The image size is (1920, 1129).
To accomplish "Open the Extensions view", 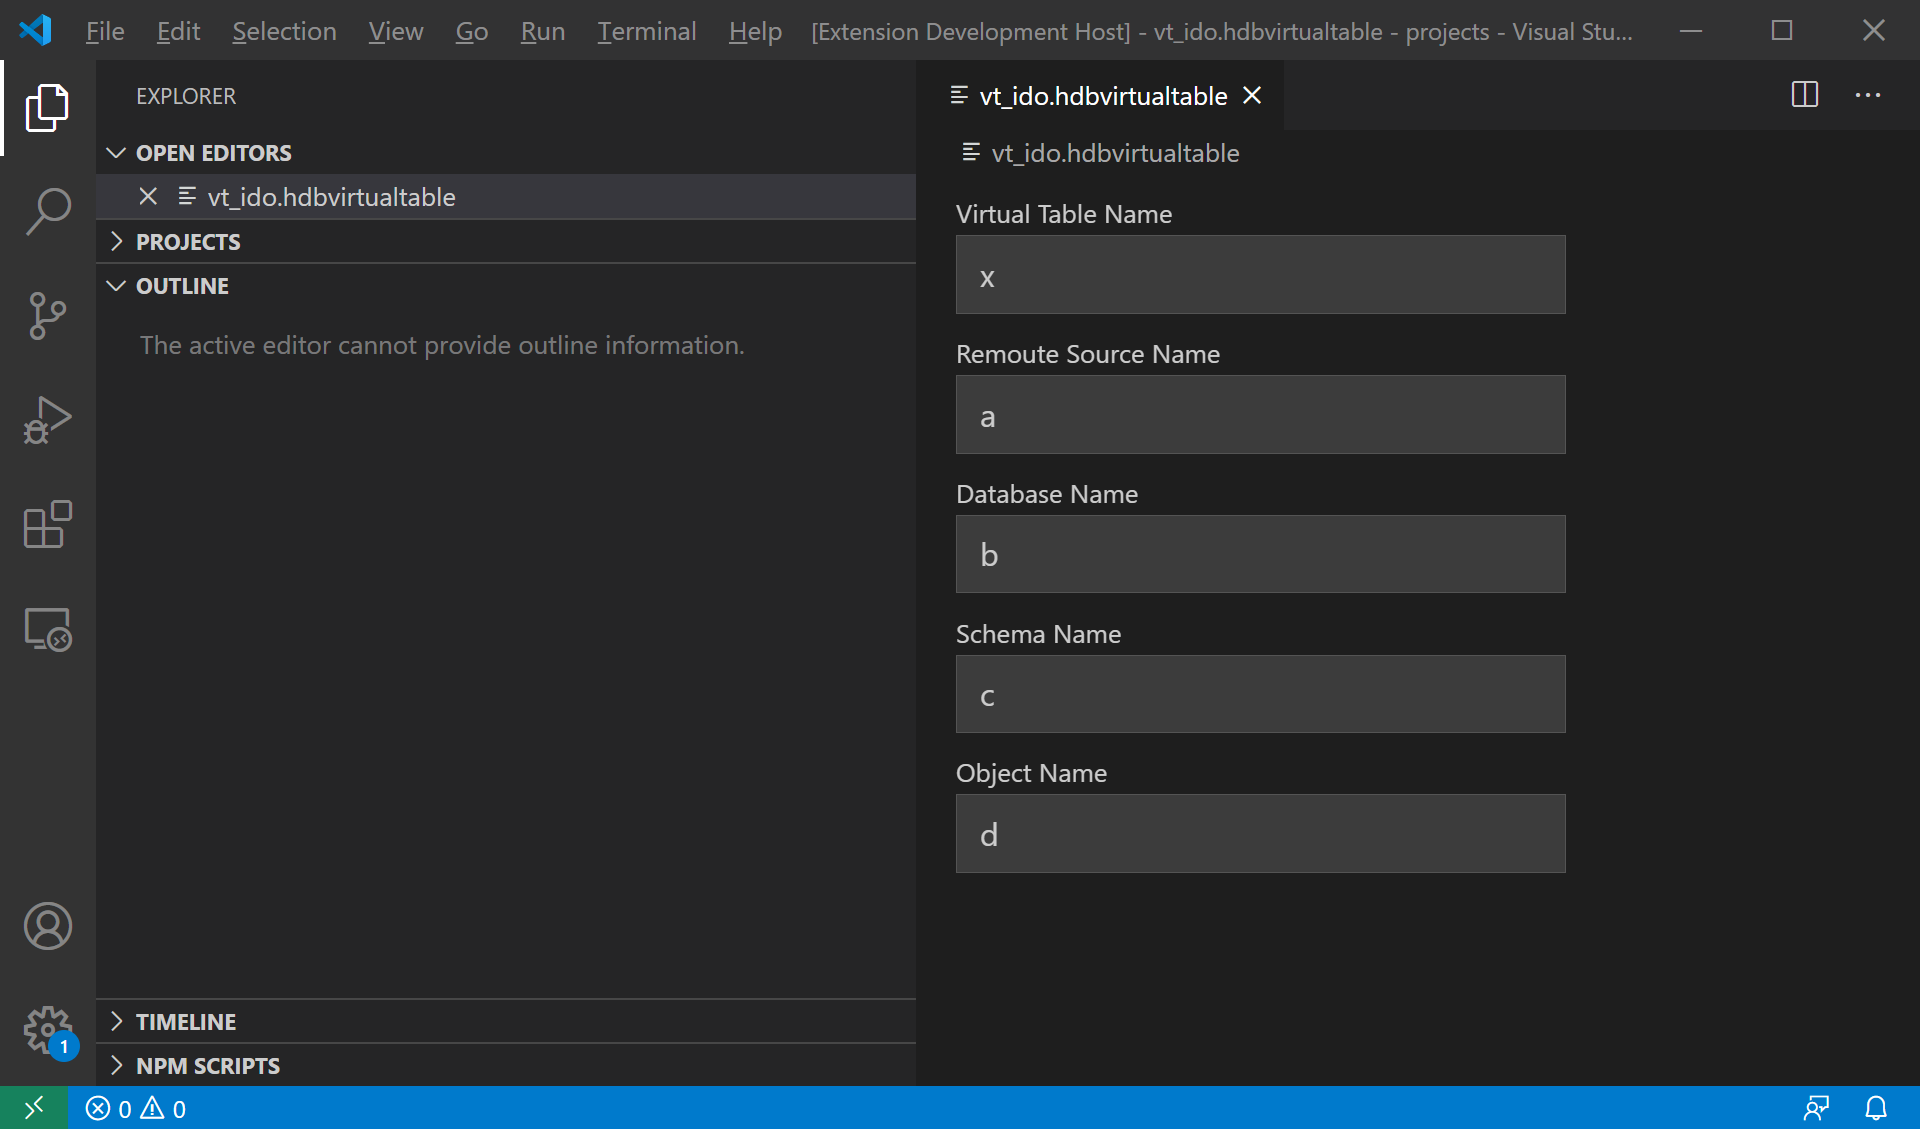I will (x=47, y=525).
